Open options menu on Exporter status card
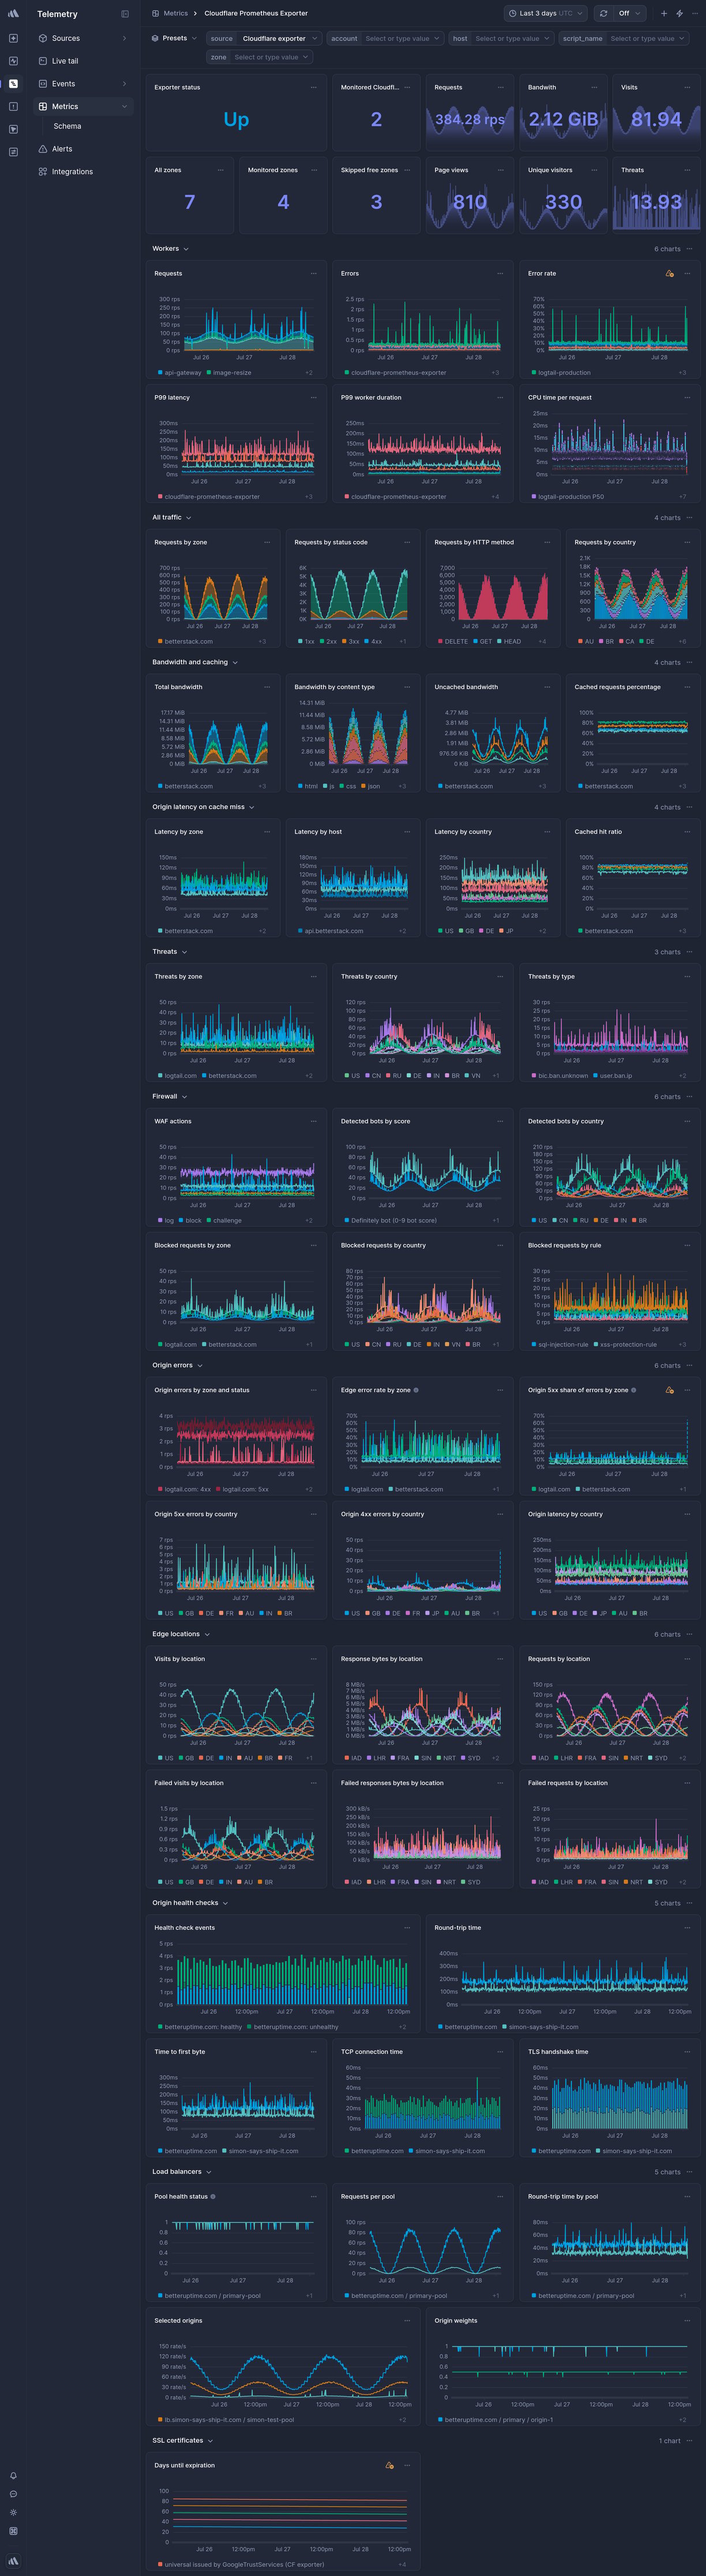This screenshot has height=2576, width=706. point(313,87)
